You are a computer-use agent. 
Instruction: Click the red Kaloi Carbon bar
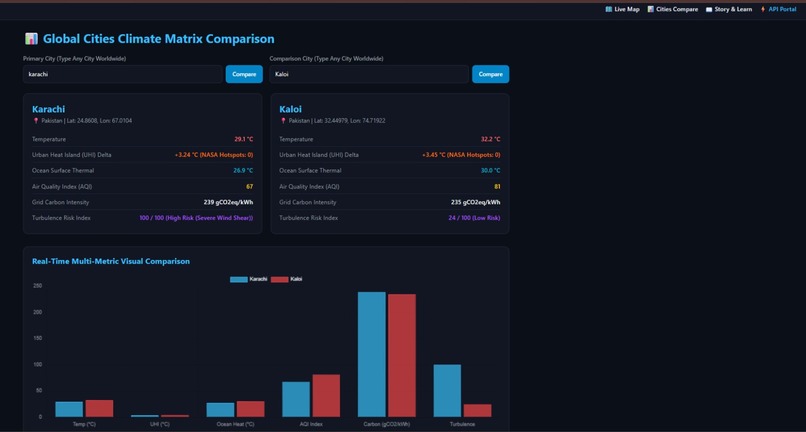coord(402,355)
